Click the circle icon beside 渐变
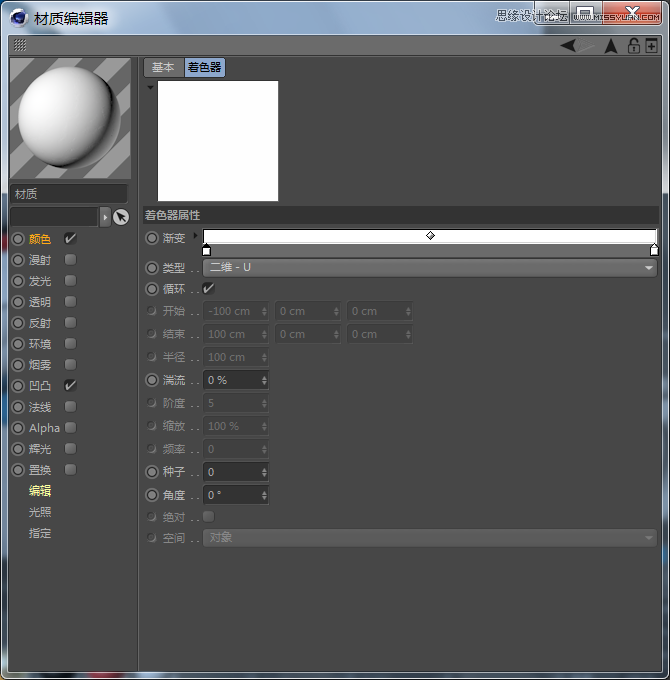The width and height of the screenshot is (670, 680). coord(152,238)
